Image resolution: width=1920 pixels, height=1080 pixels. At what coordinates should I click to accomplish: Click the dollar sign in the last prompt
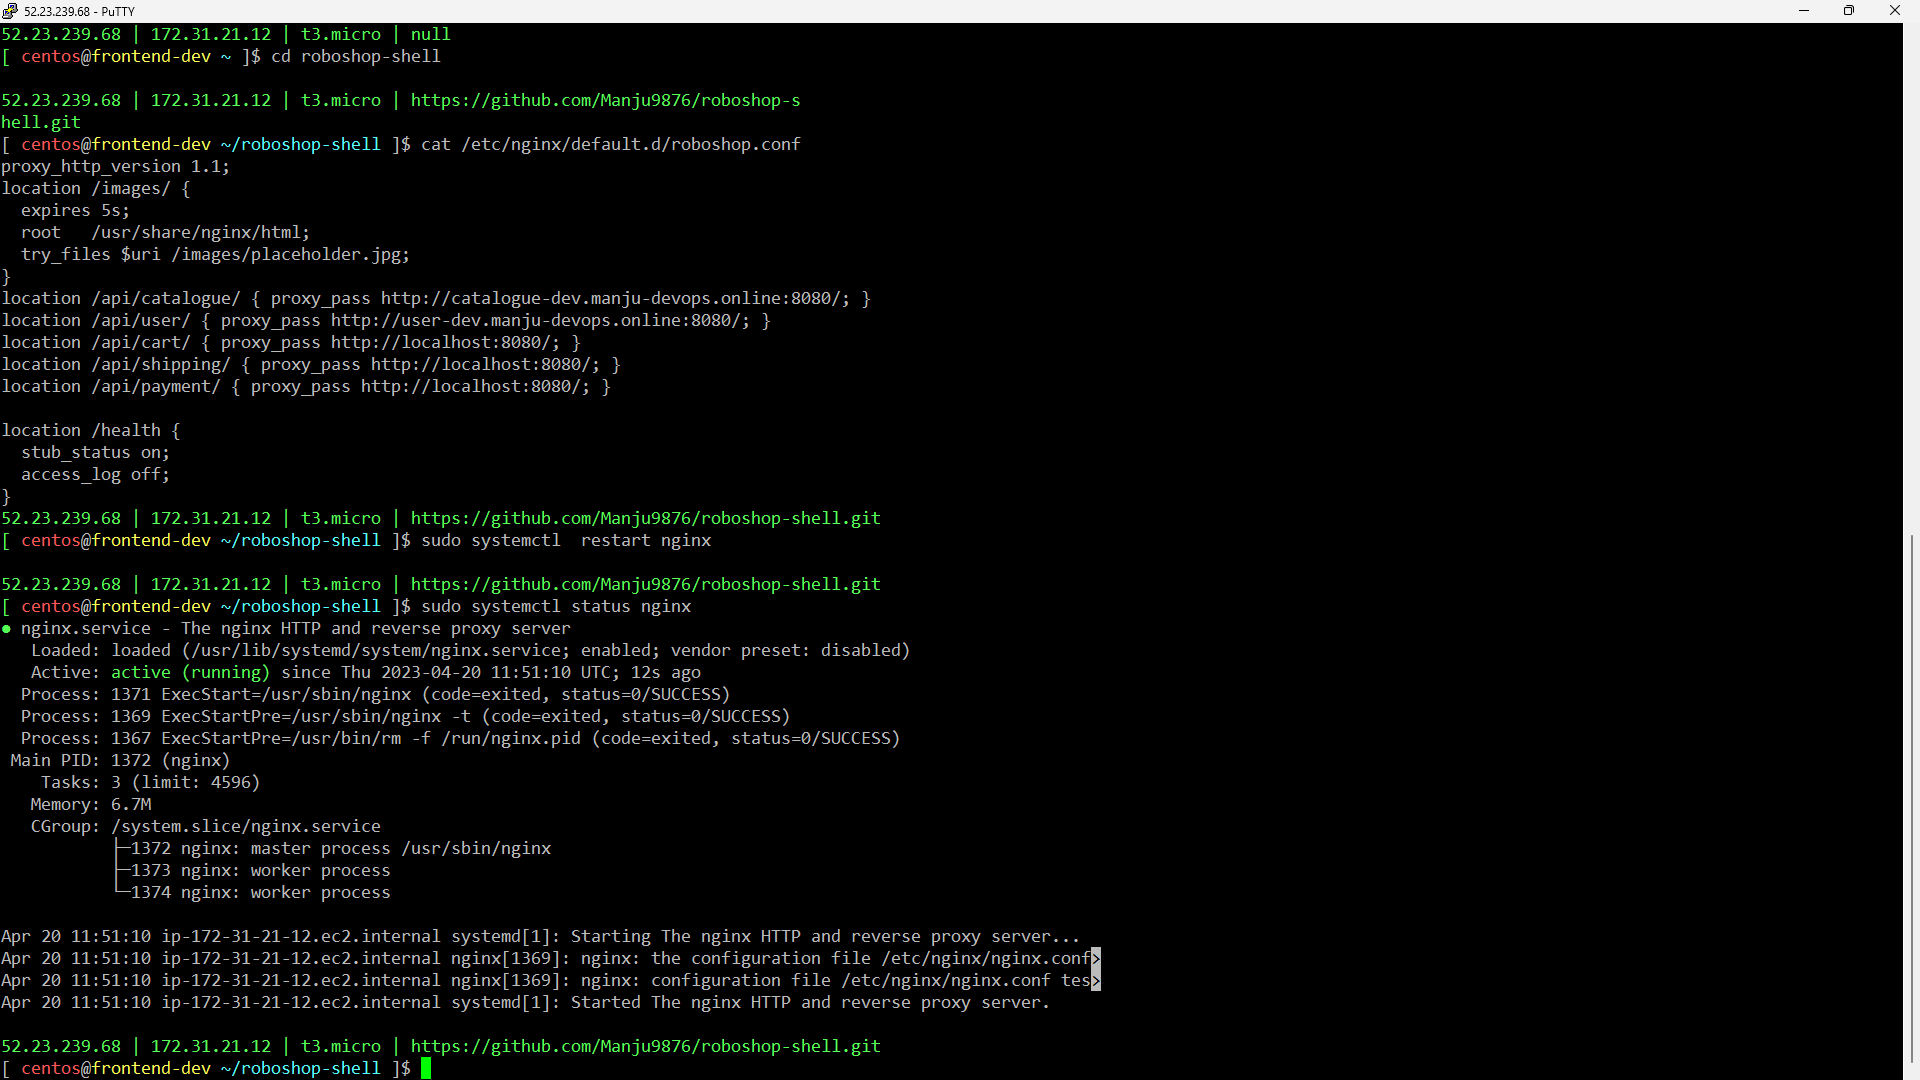[408, 1068]
